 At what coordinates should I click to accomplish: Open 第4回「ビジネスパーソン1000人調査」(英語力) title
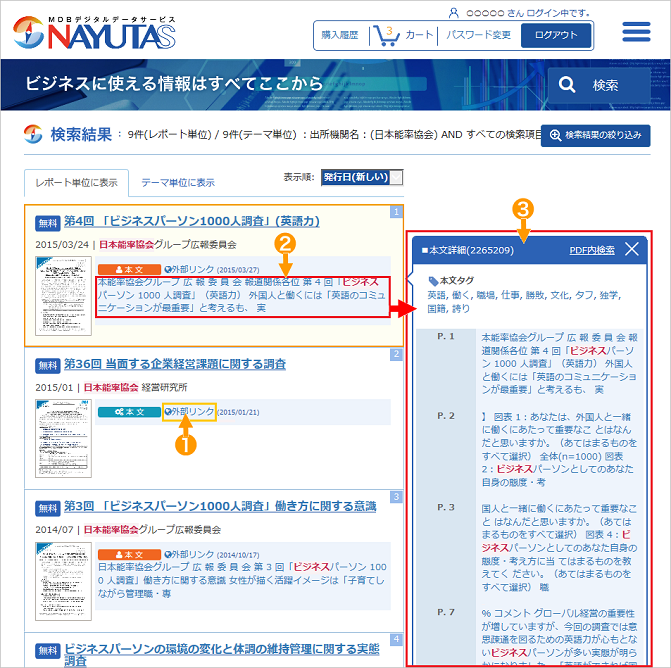[x=192, y=221]
